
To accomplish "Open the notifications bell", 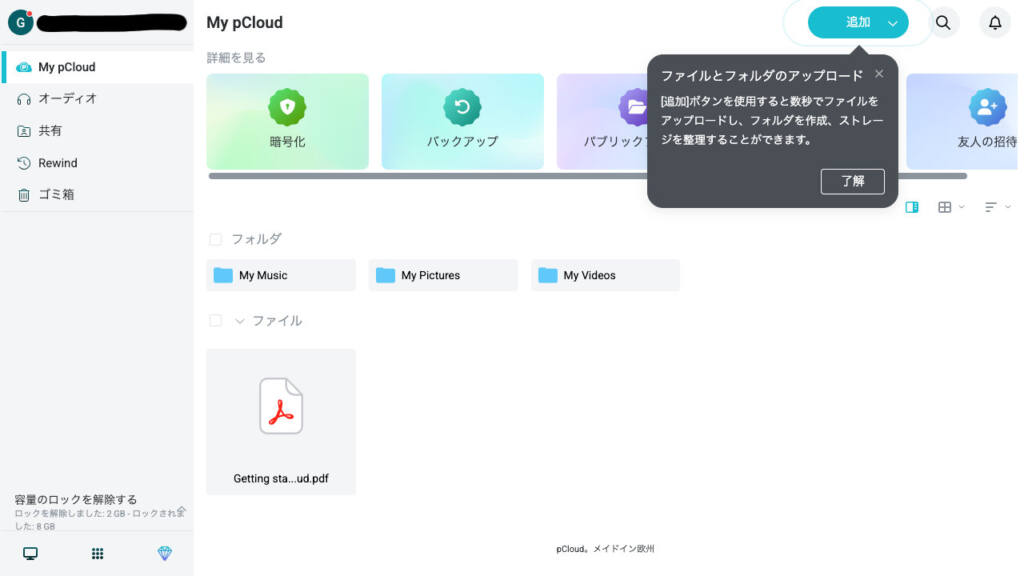I will [995, 23].
